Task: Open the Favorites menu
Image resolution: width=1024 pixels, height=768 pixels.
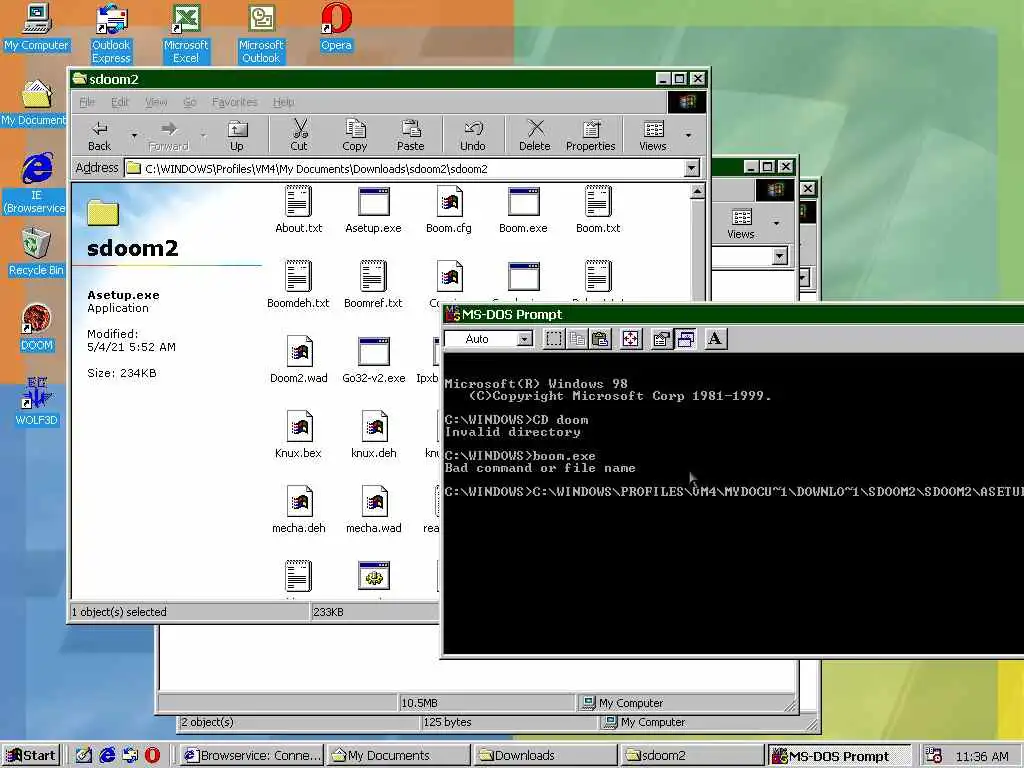Action: [x=234, y=102]
